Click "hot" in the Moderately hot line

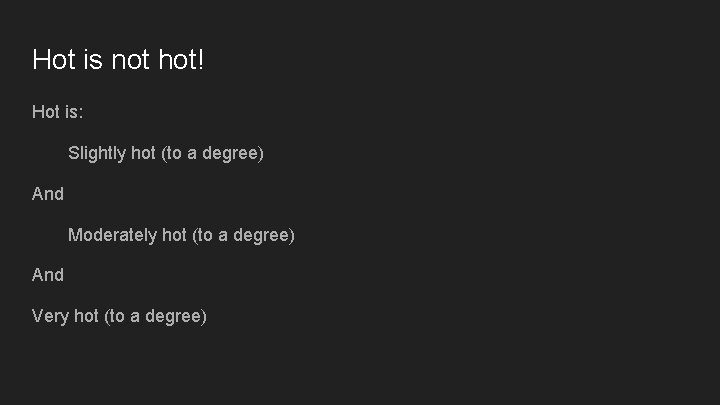tap(174, 235)
